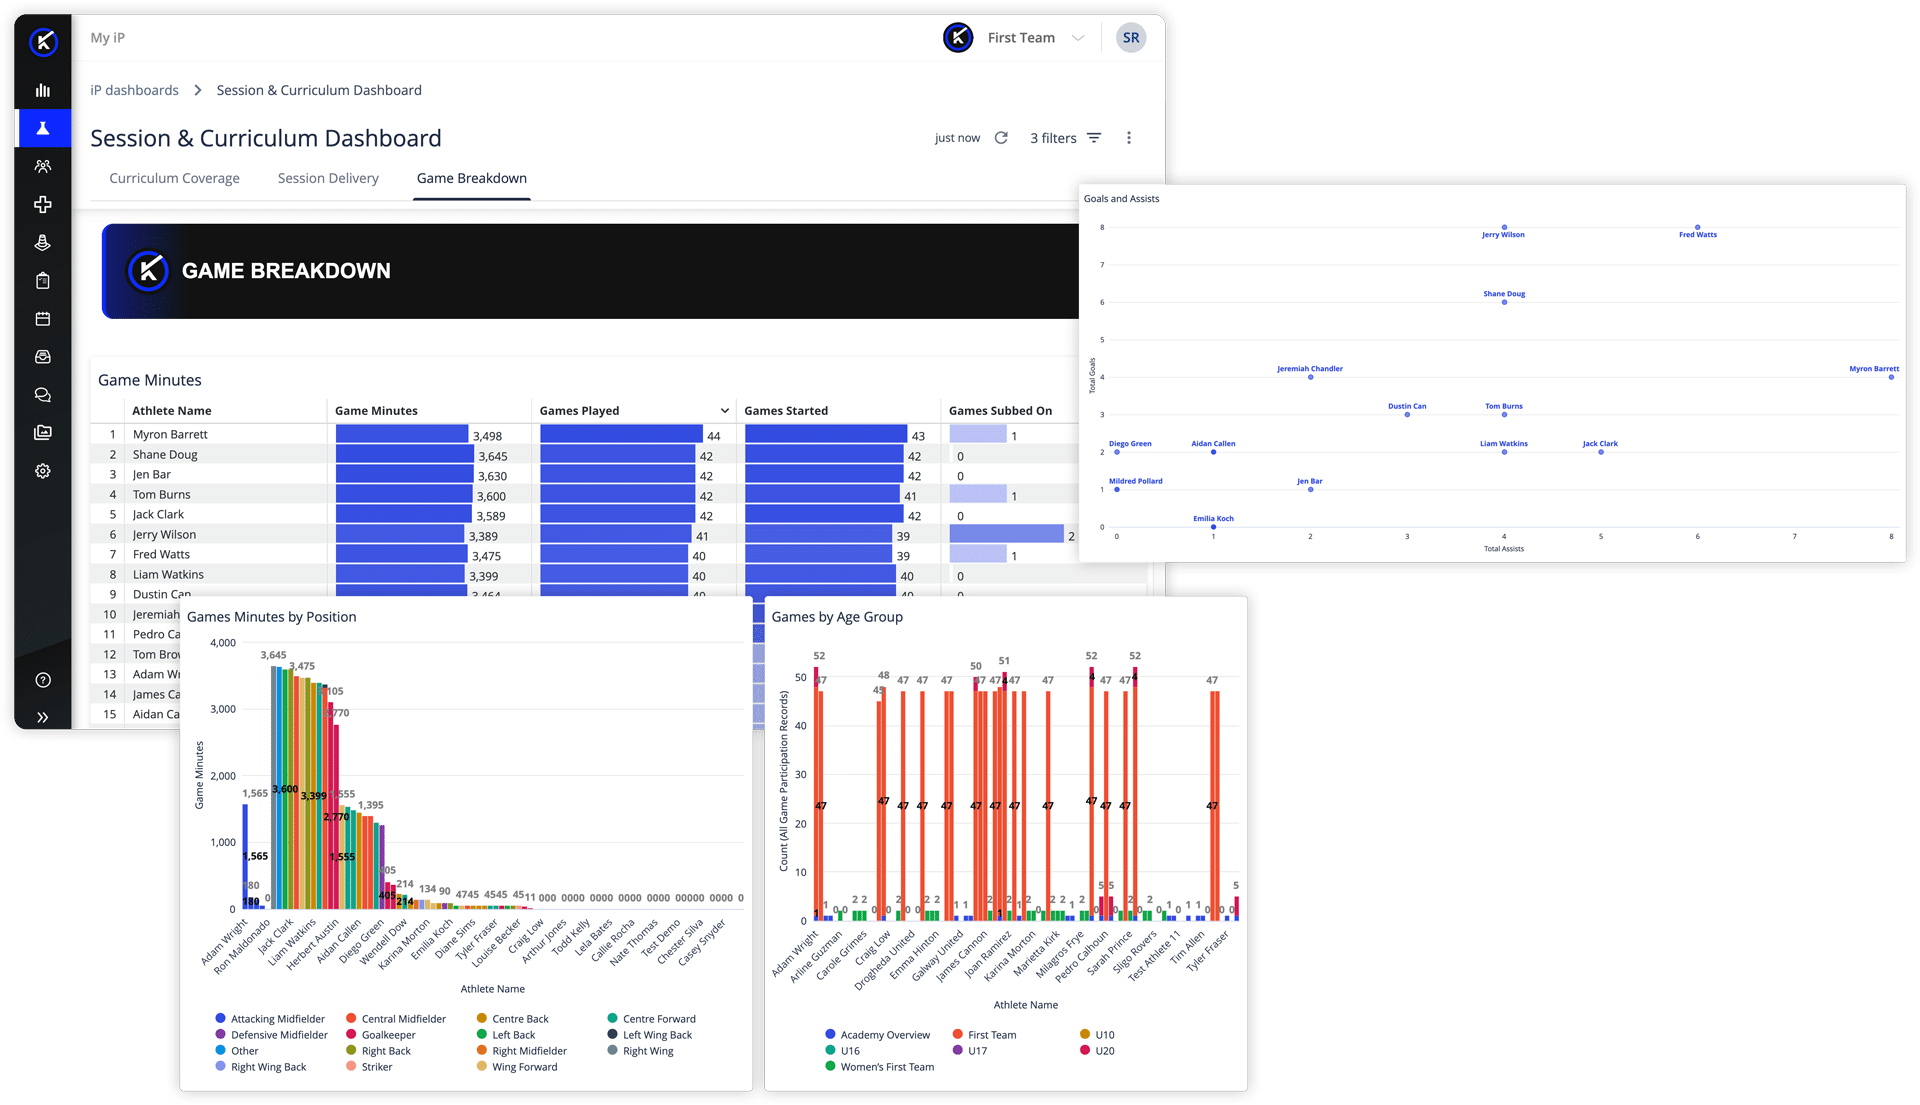Toggle First Team series in age group legend
Screen dimensions: 1920x1105
[984, 1035]
